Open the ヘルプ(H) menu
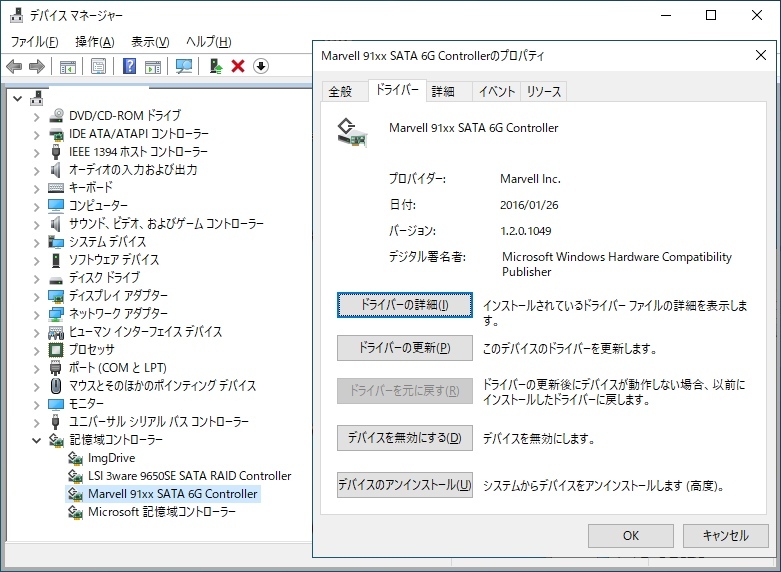781x572 pixels. click(209, 42)
